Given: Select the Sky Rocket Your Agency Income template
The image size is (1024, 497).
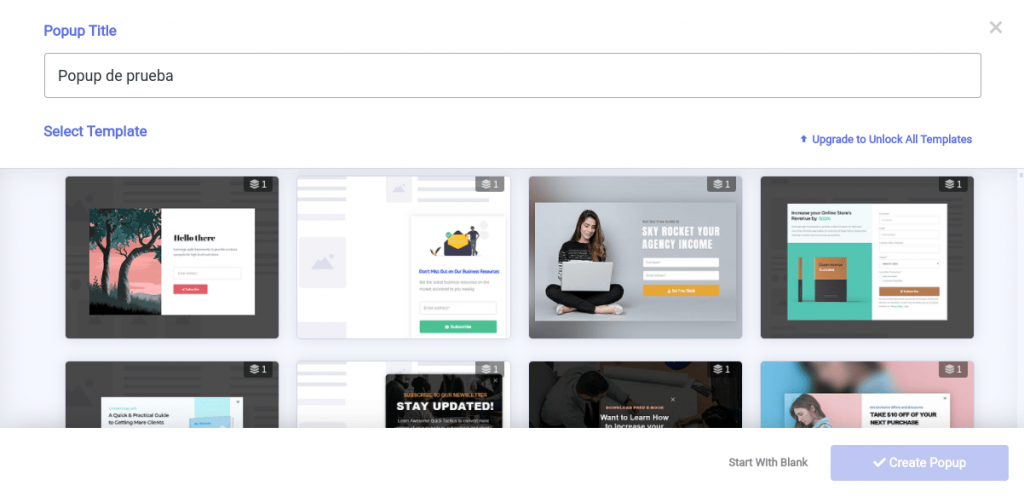Looking at the screenshot, I should (x=635, y=257).
